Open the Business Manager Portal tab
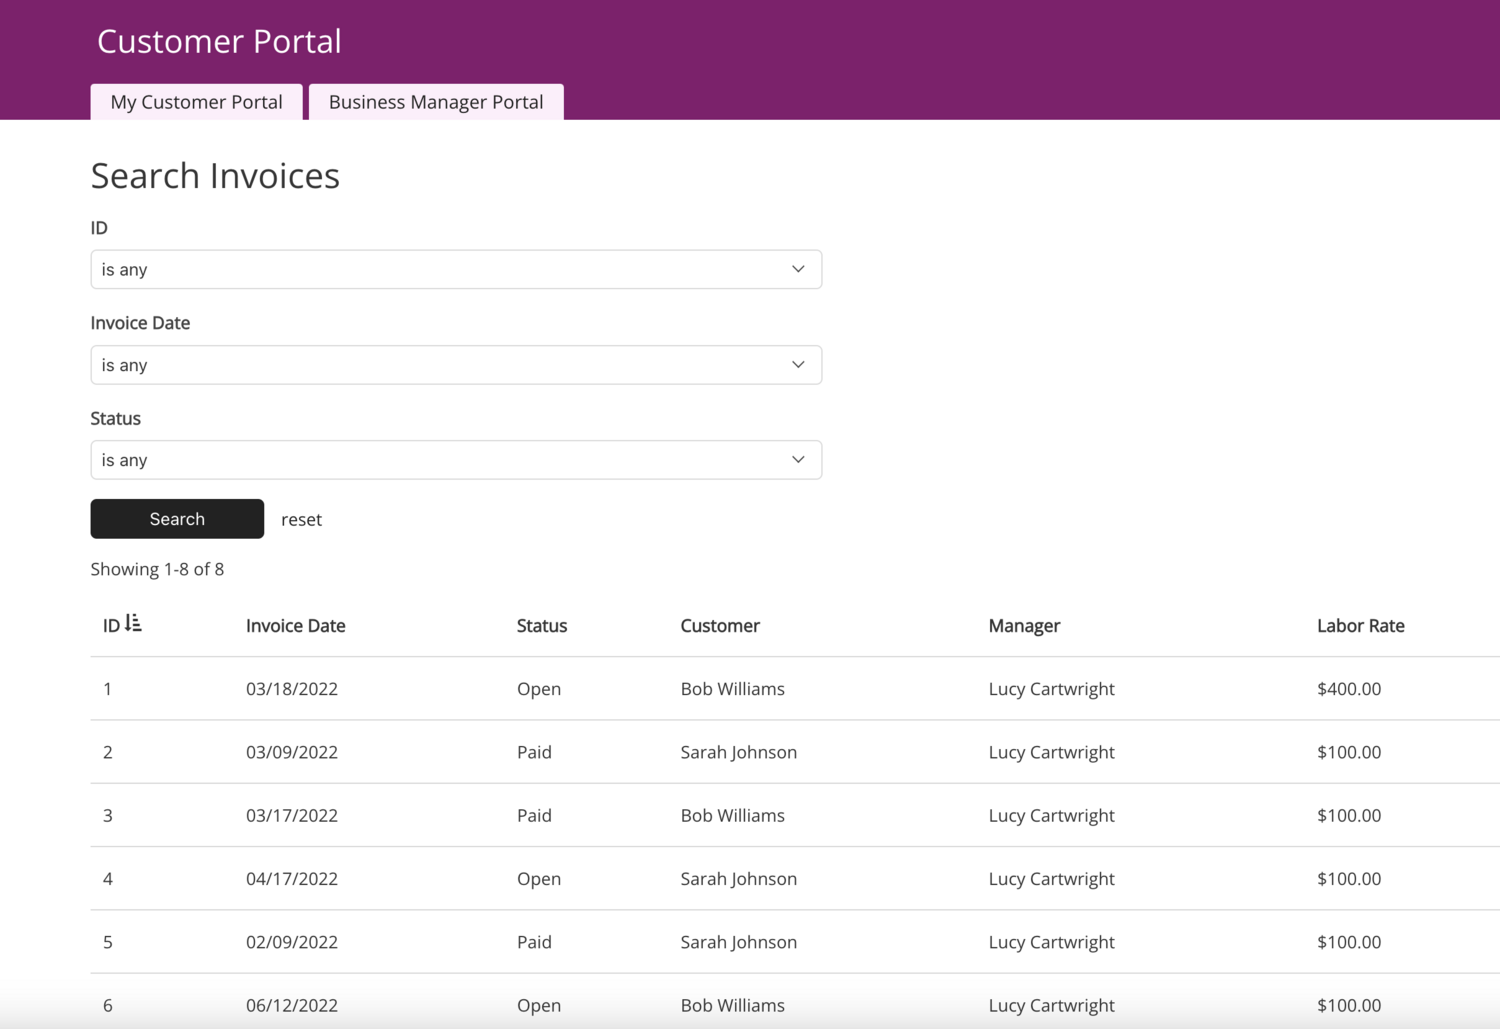Image resolution: width=1500 pixels, height=1029 pixels. tap(436, 102)
